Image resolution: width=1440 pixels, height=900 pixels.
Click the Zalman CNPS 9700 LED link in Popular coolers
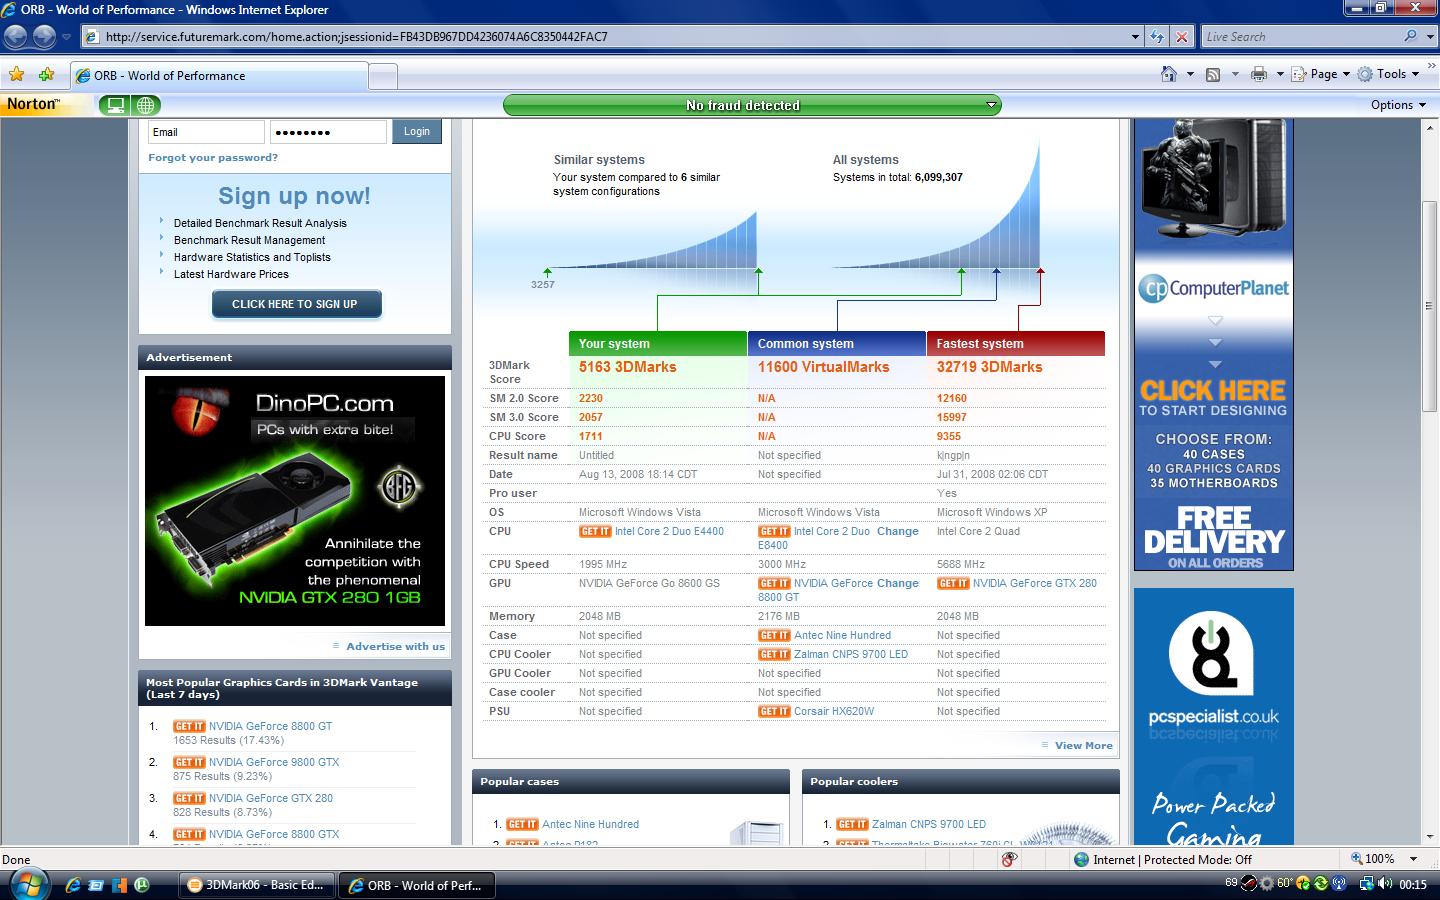coord(929,825)
